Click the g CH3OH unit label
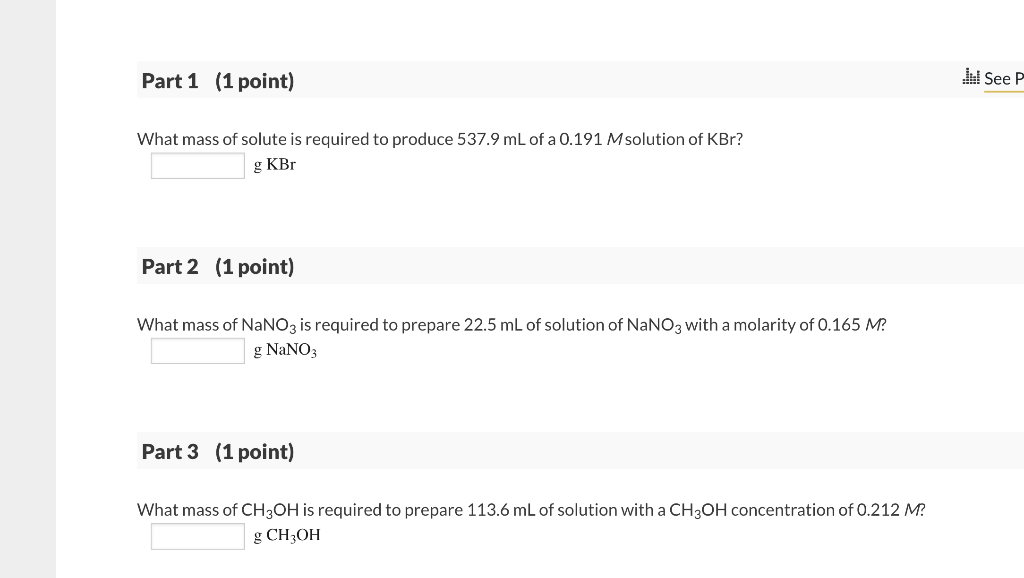 coord(289,535)
